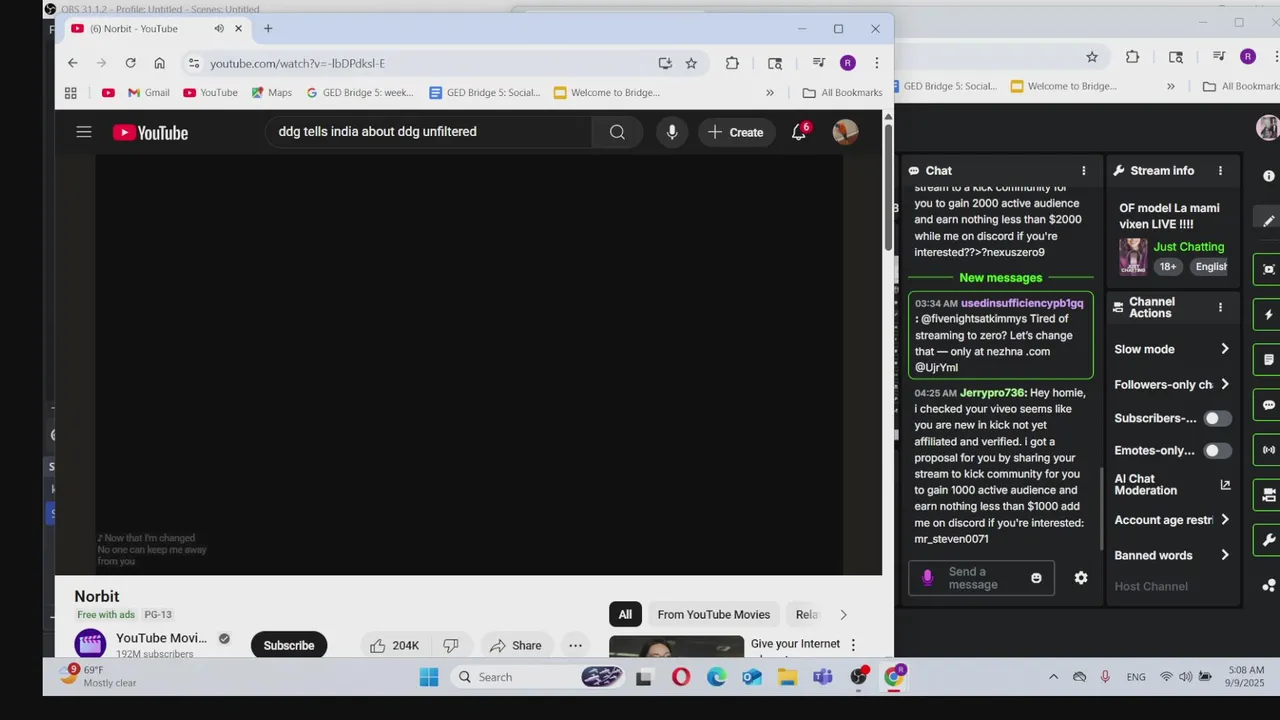Open YouTube Movies channel name

[161, 638]
